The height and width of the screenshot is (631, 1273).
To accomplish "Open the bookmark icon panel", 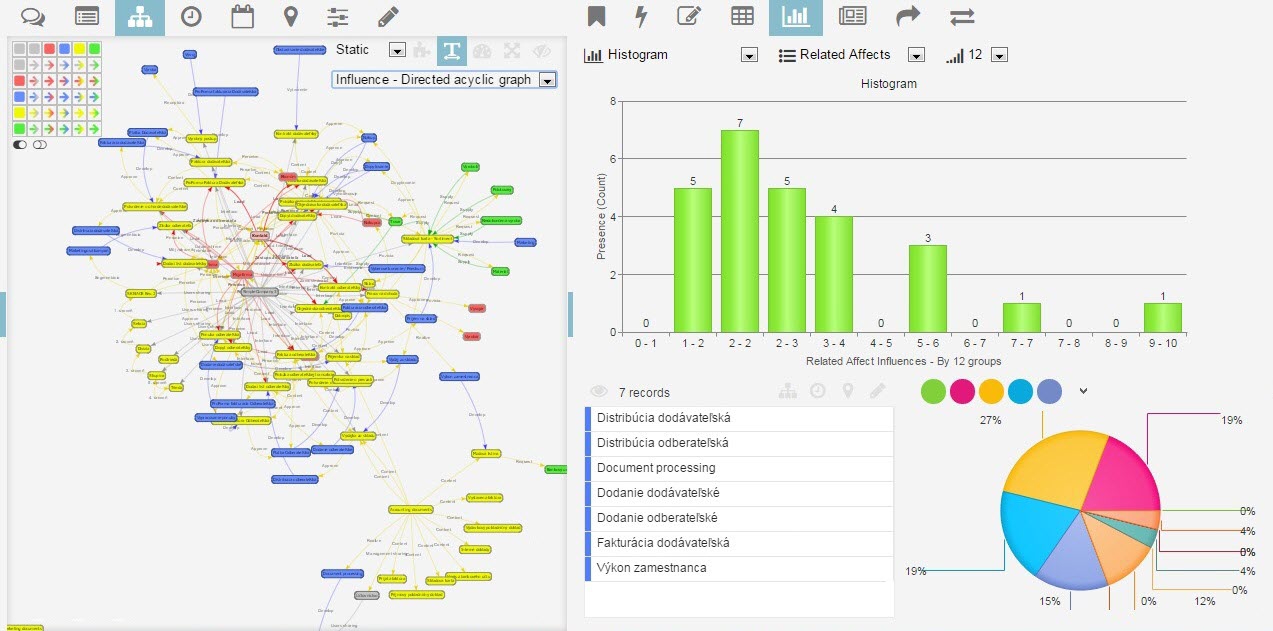I will (x=596, y=17).
